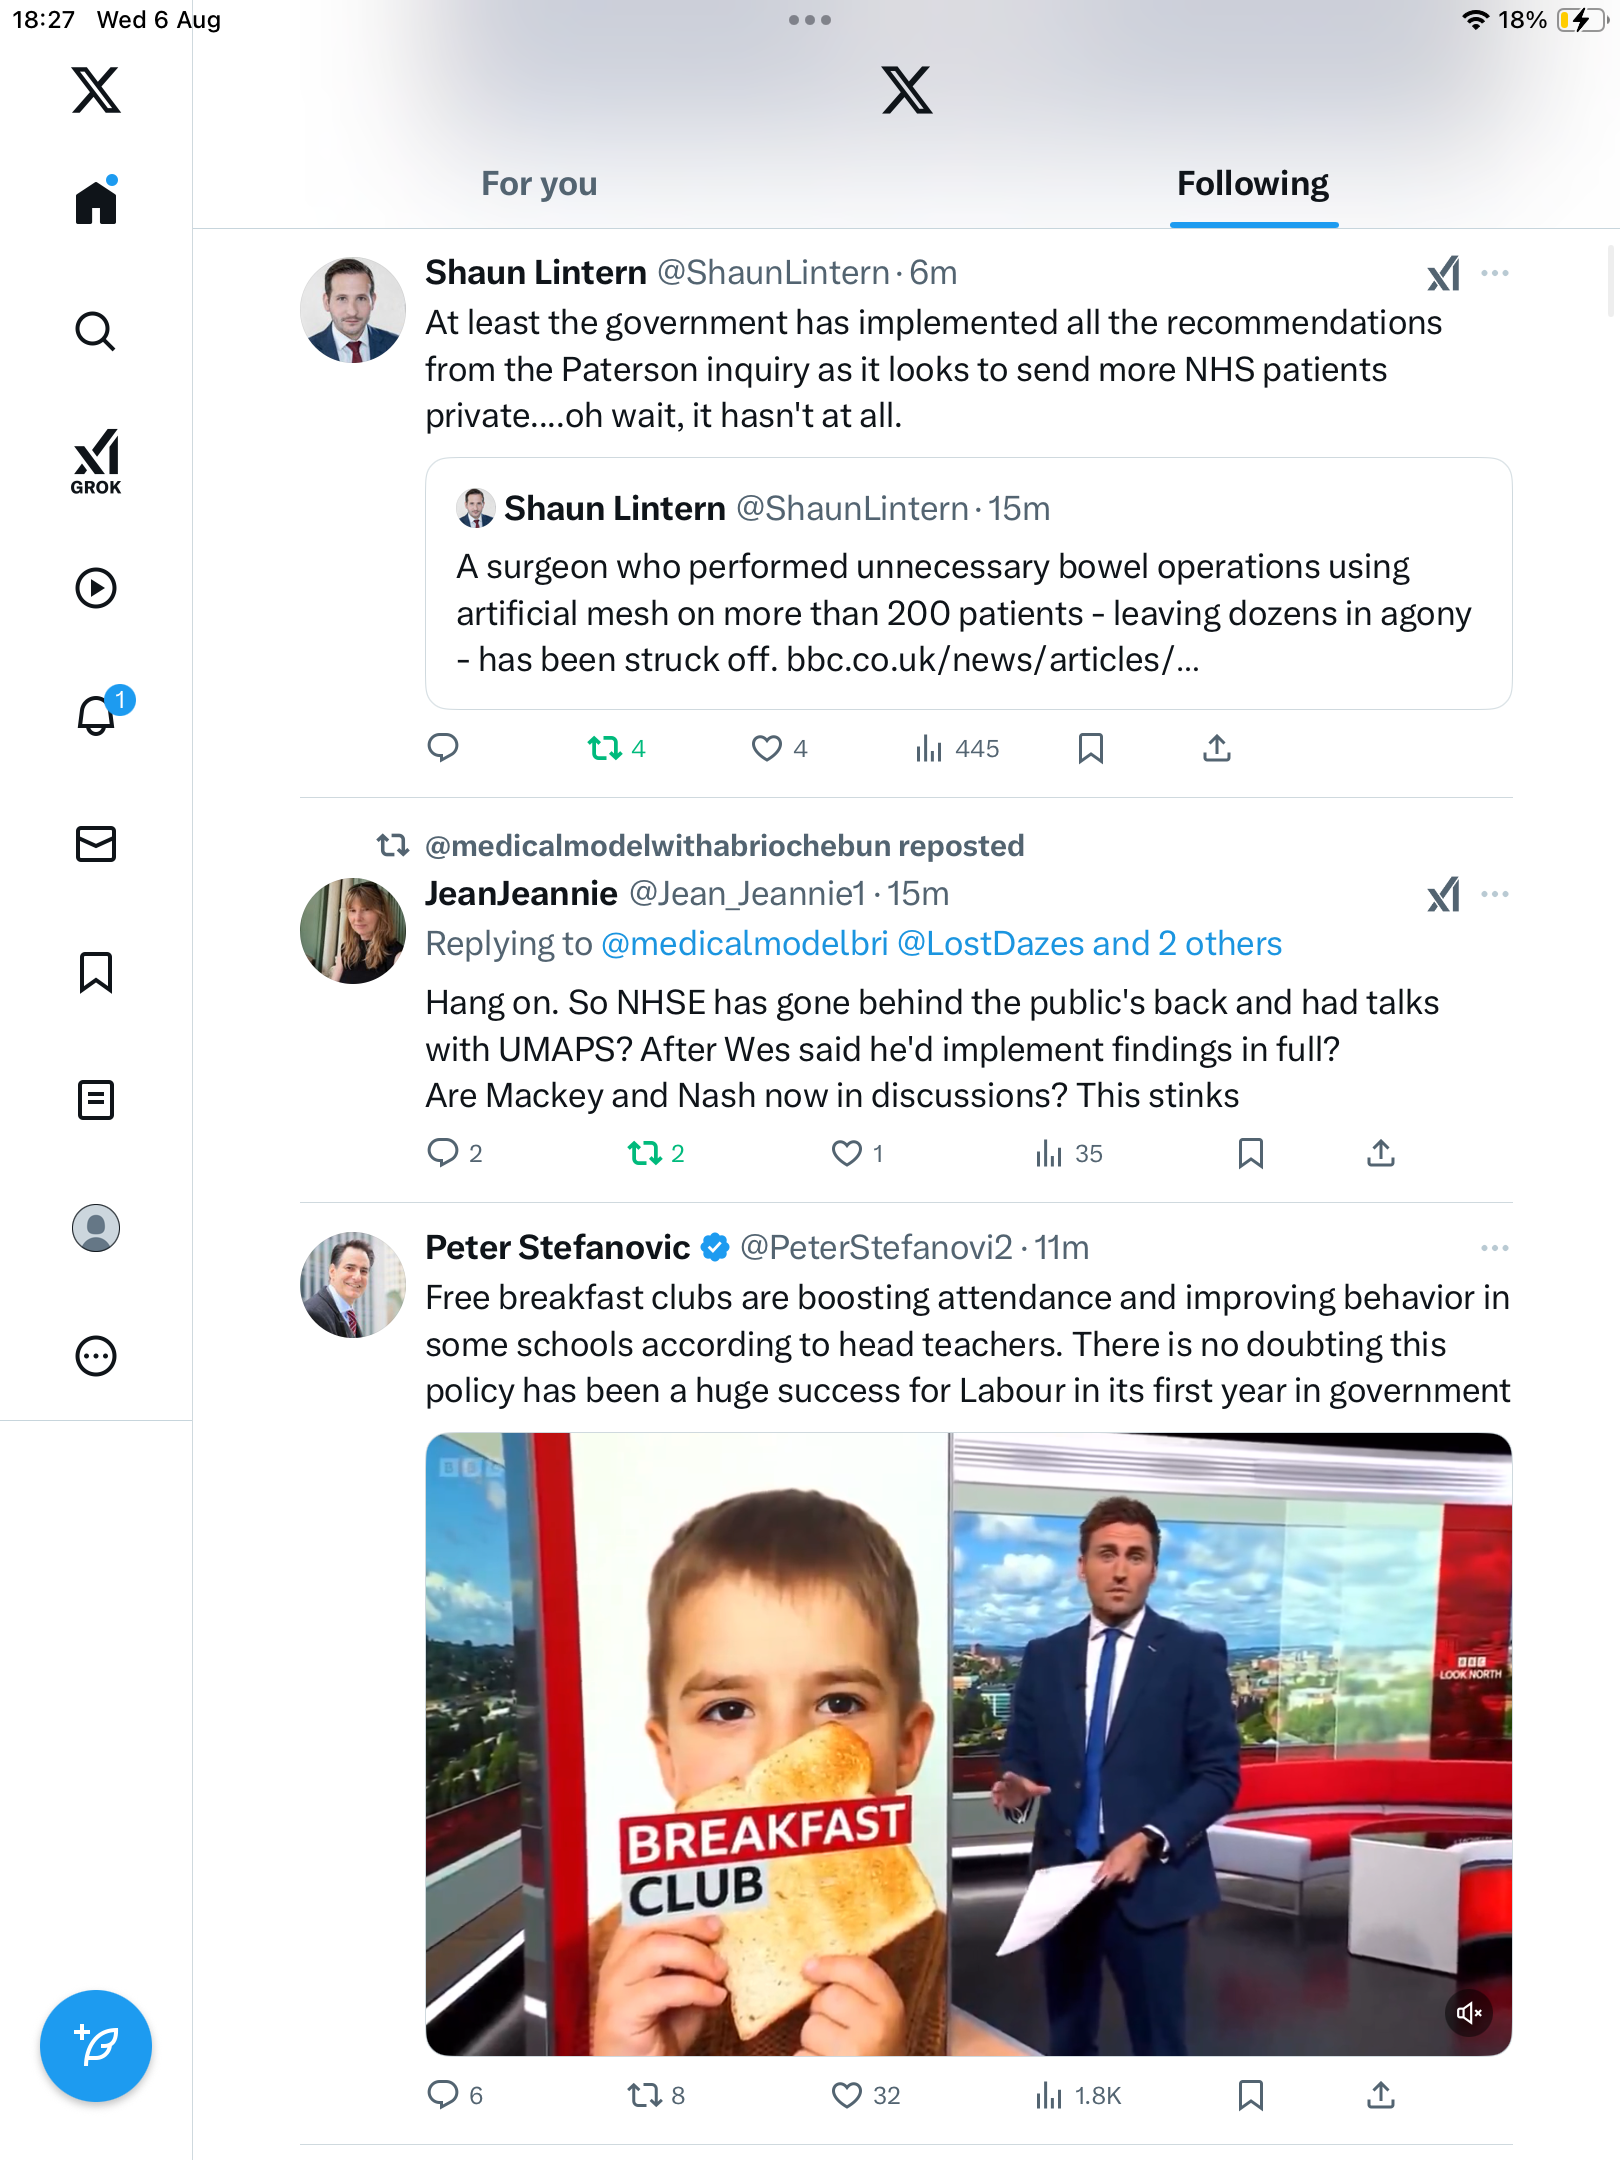Open more options on JeanJeannie's post

tap(1495, 894)
